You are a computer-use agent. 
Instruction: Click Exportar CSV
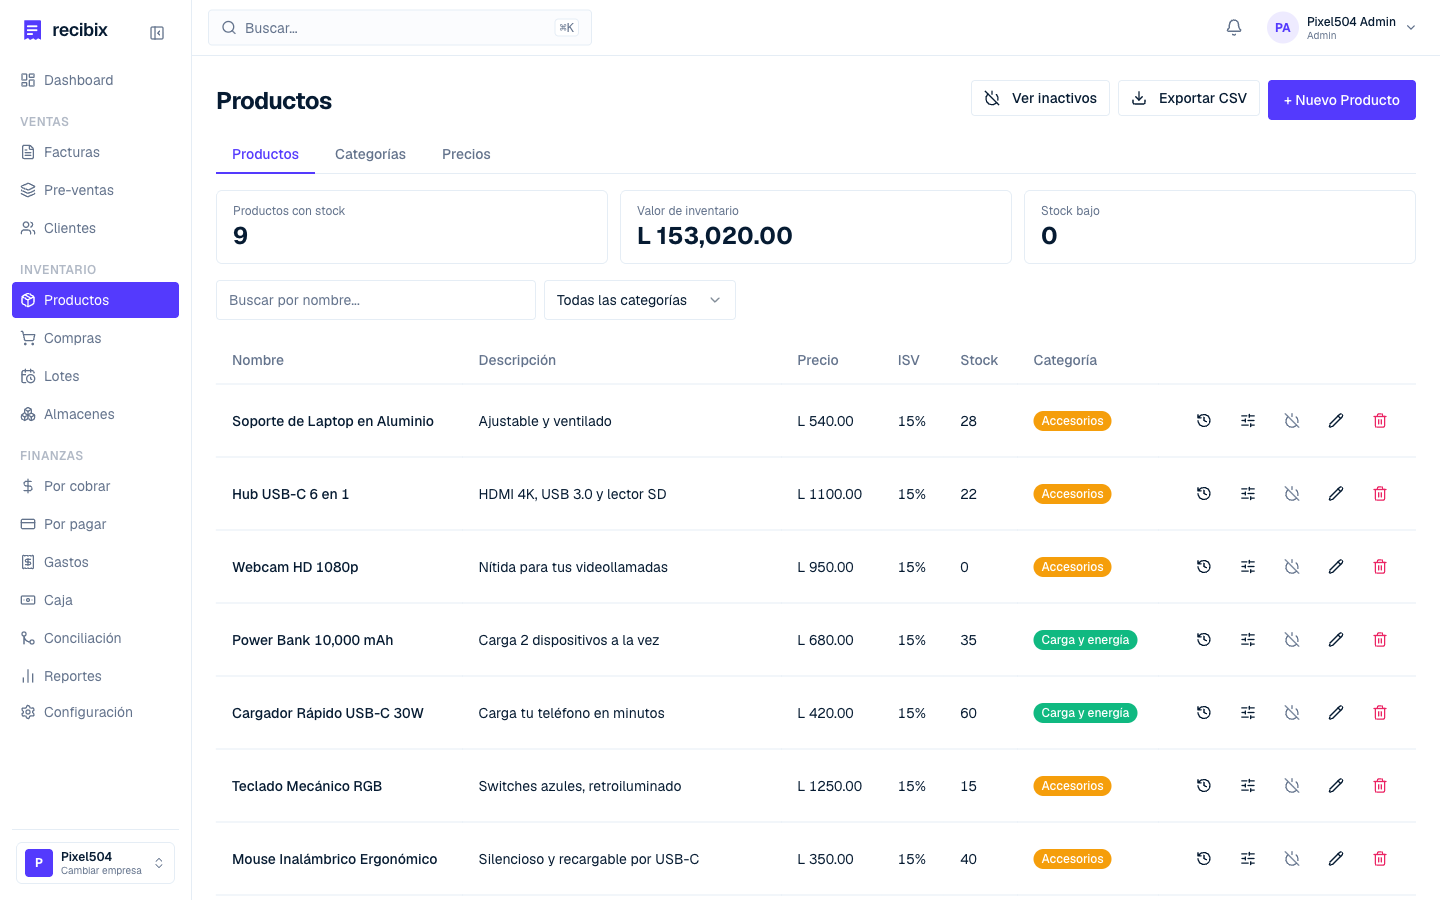tap(1189, 98)
